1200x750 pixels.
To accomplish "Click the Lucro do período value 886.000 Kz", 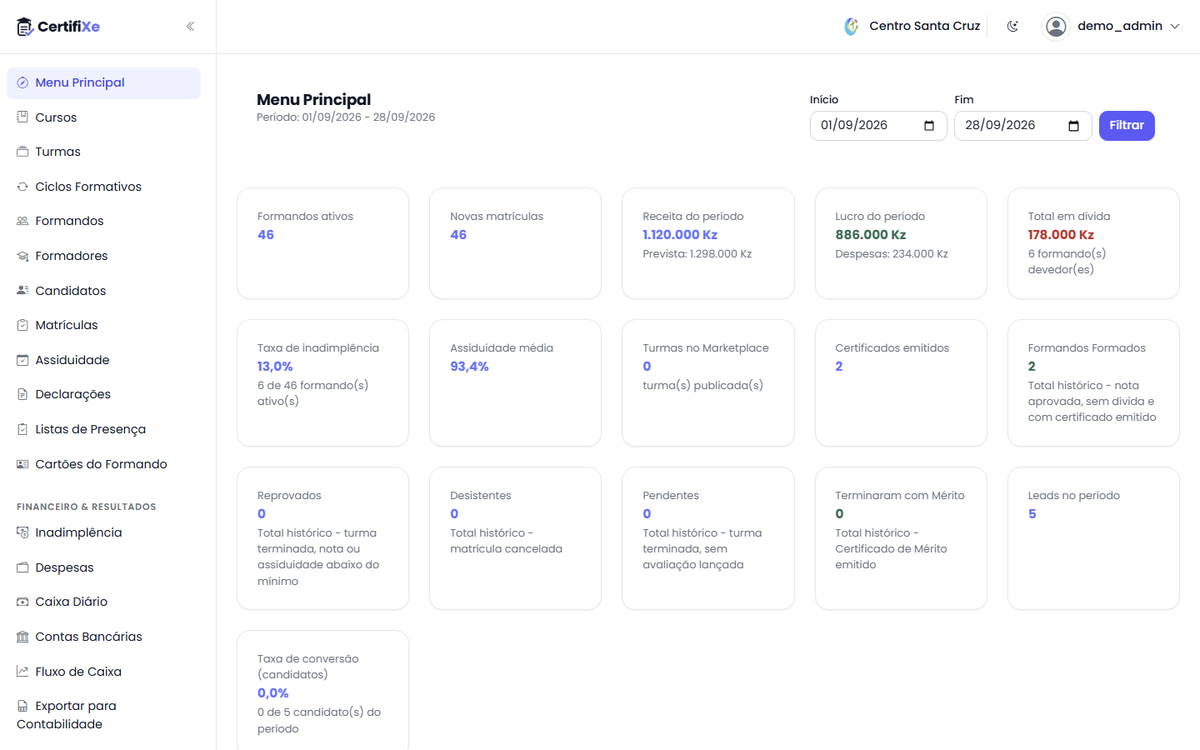I will (x=871, y=235).
